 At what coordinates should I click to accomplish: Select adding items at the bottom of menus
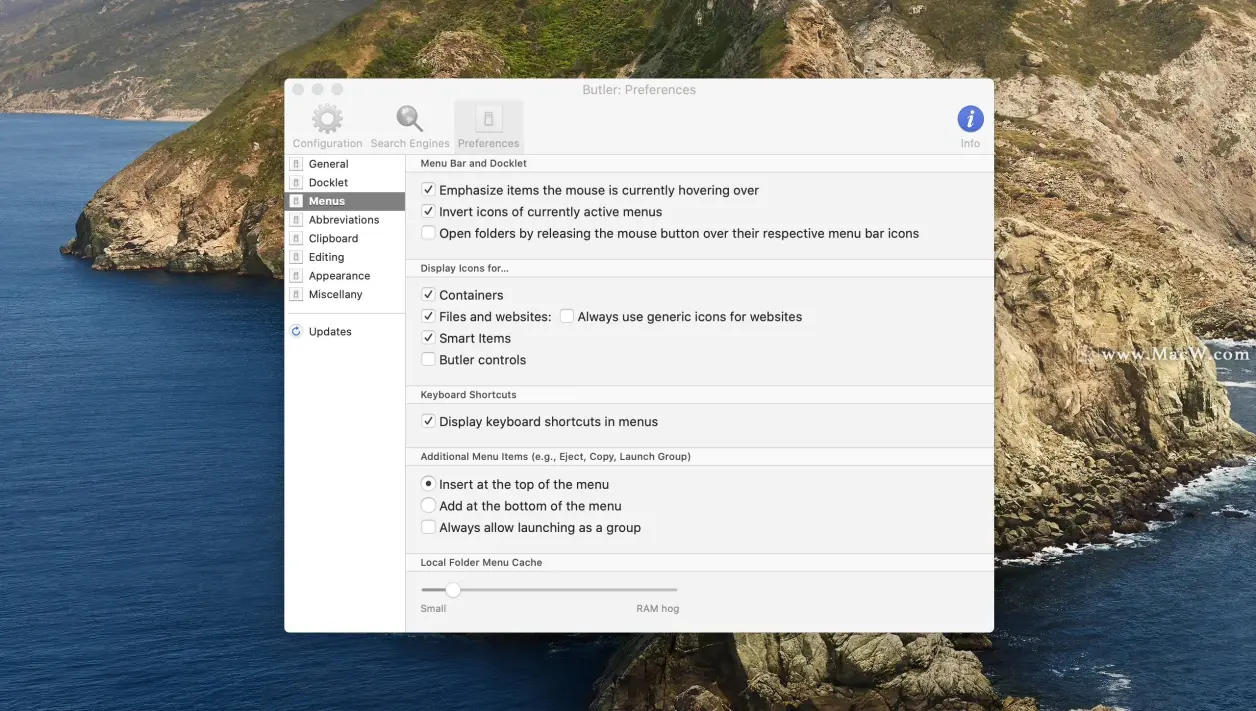(x=428, y=505)
